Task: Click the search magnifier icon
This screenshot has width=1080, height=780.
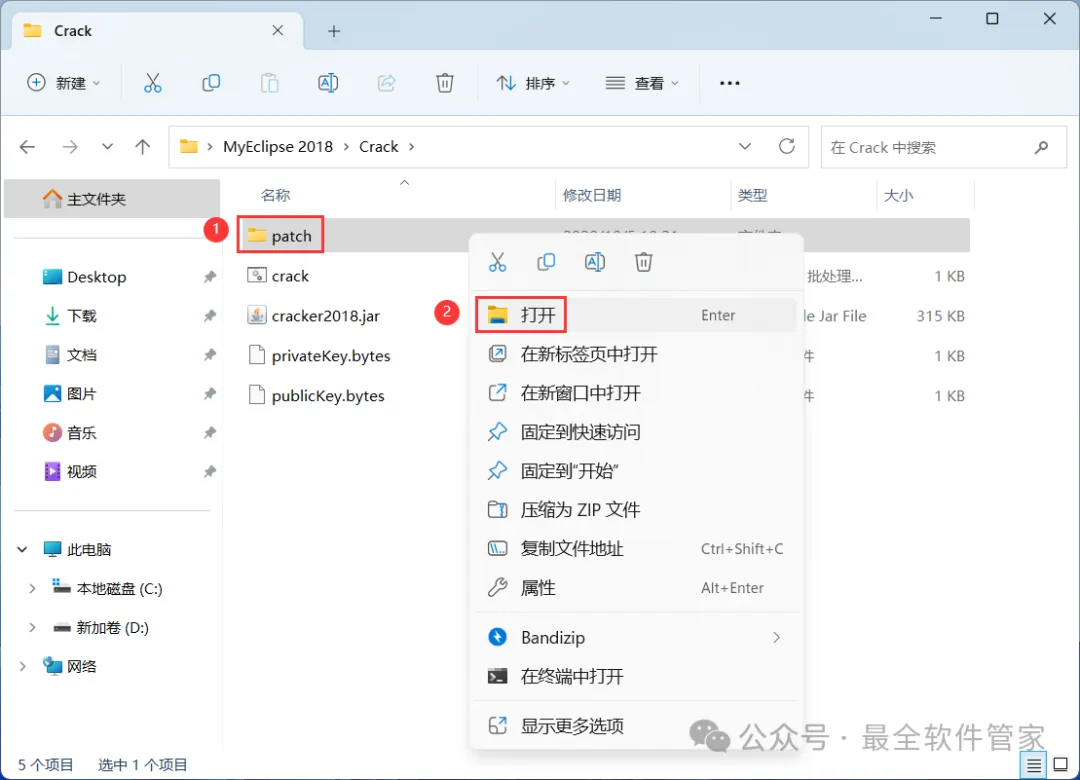Action: click(1041, 147)
